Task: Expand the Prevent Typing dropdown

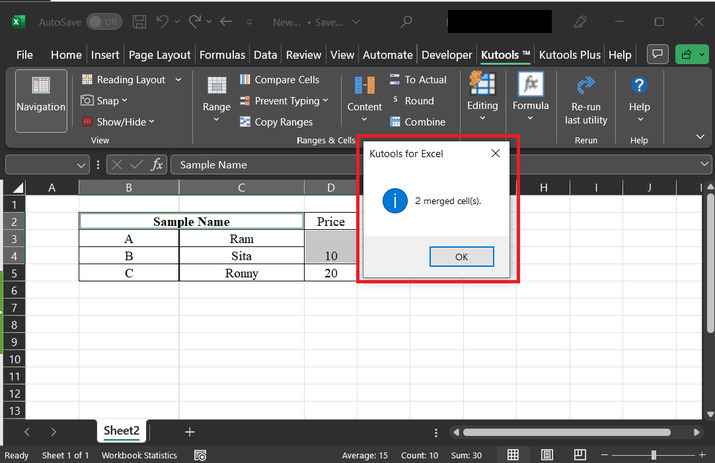Action: tap(326, 101)
